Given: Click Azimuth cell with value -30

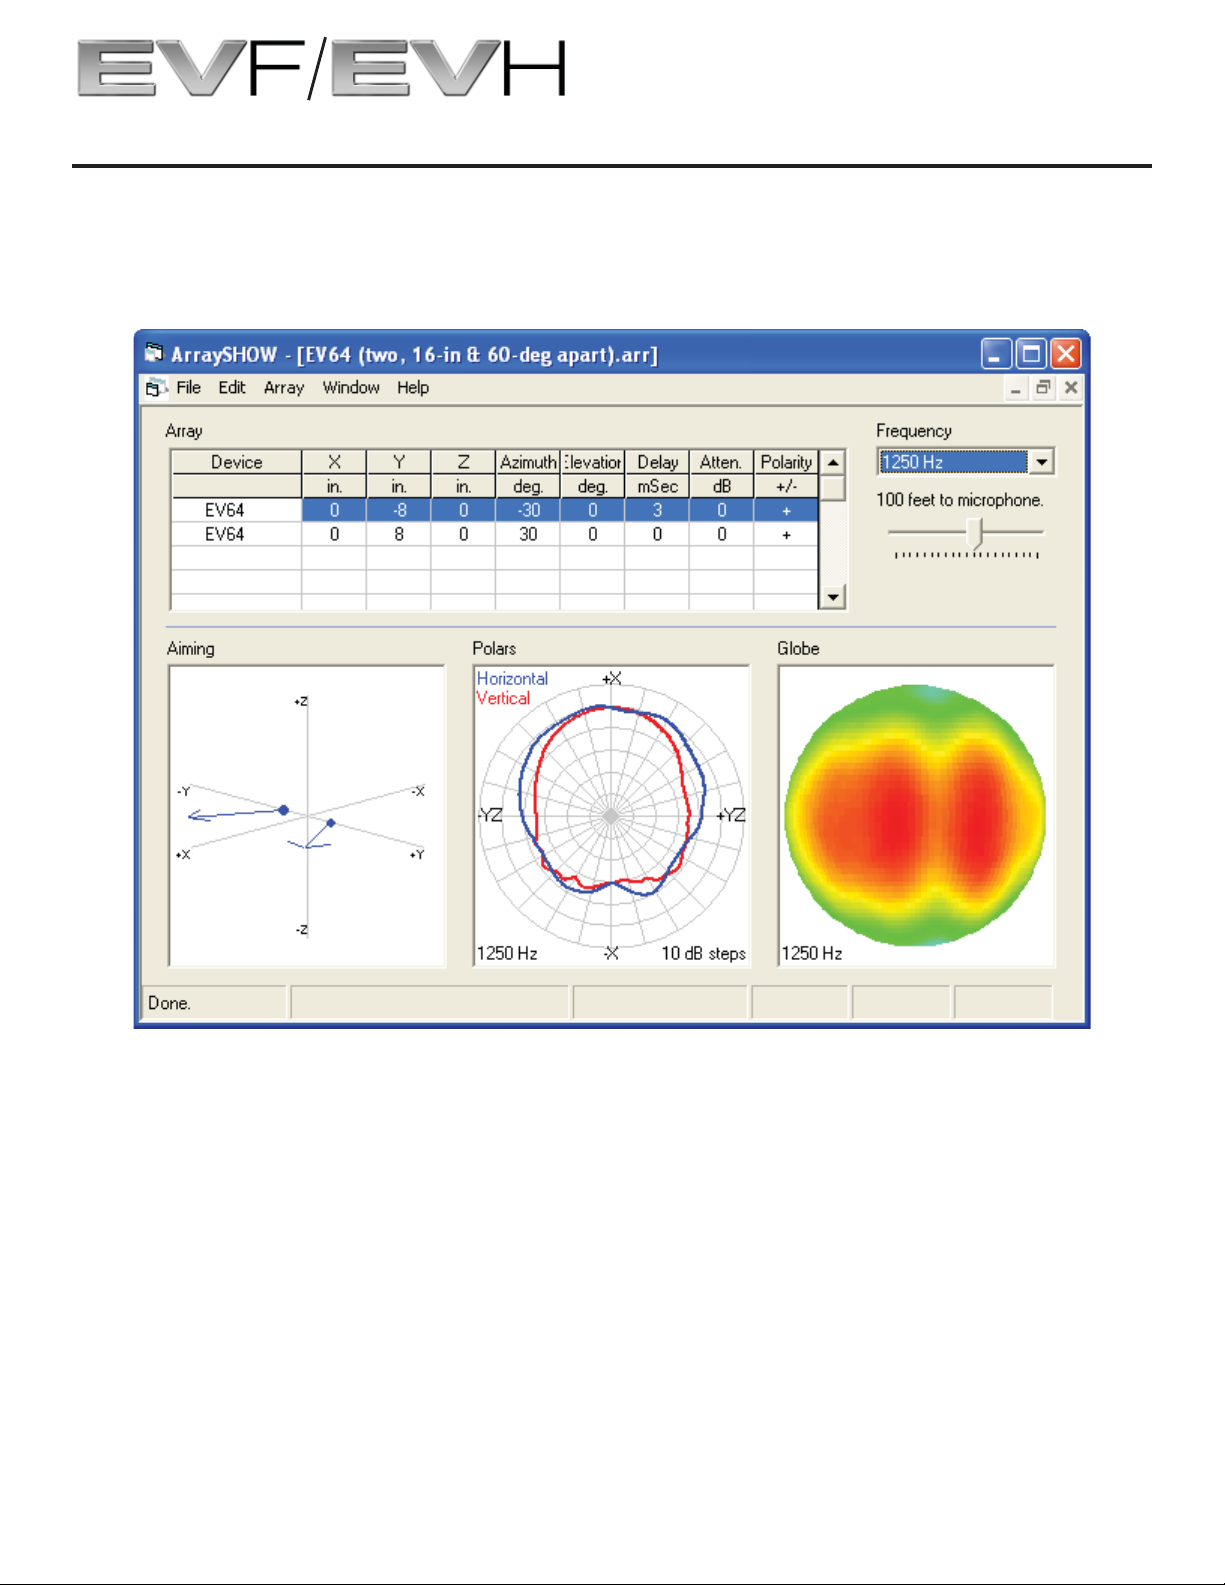Looking at the screenshot, I should 528,510.
